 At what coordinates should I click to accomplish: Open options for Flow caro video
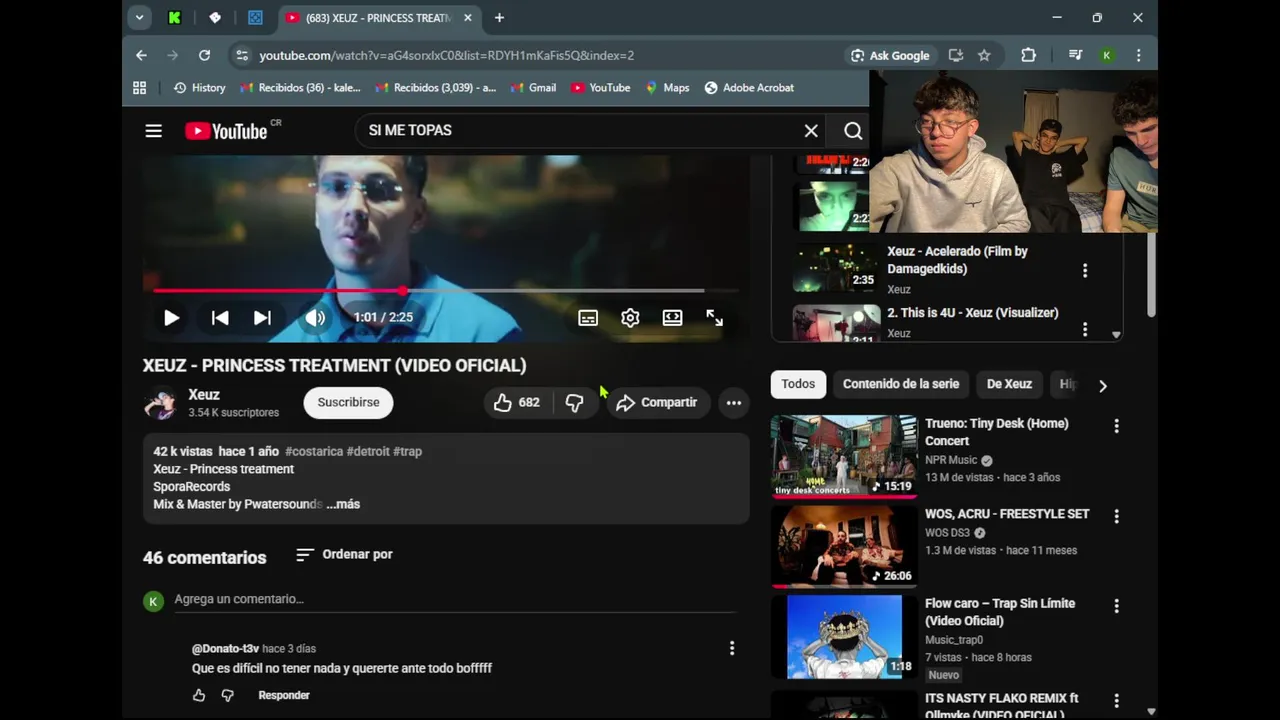tap(1117, 606)
